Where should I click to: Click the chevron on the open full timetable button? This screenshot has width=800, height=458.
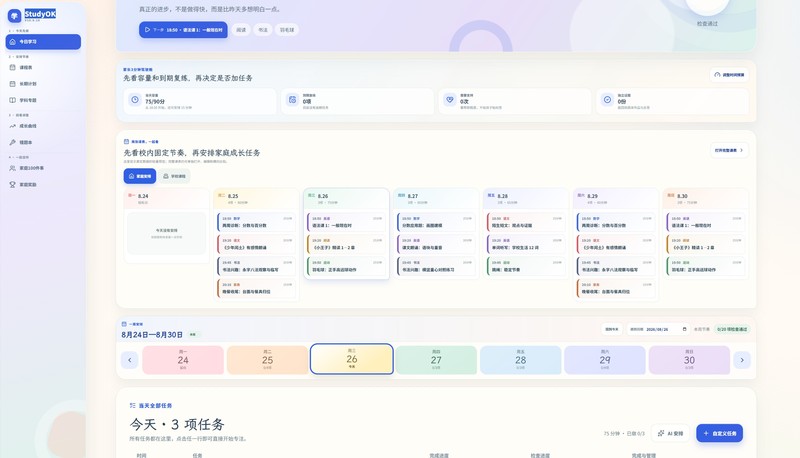tap(741, 150)
